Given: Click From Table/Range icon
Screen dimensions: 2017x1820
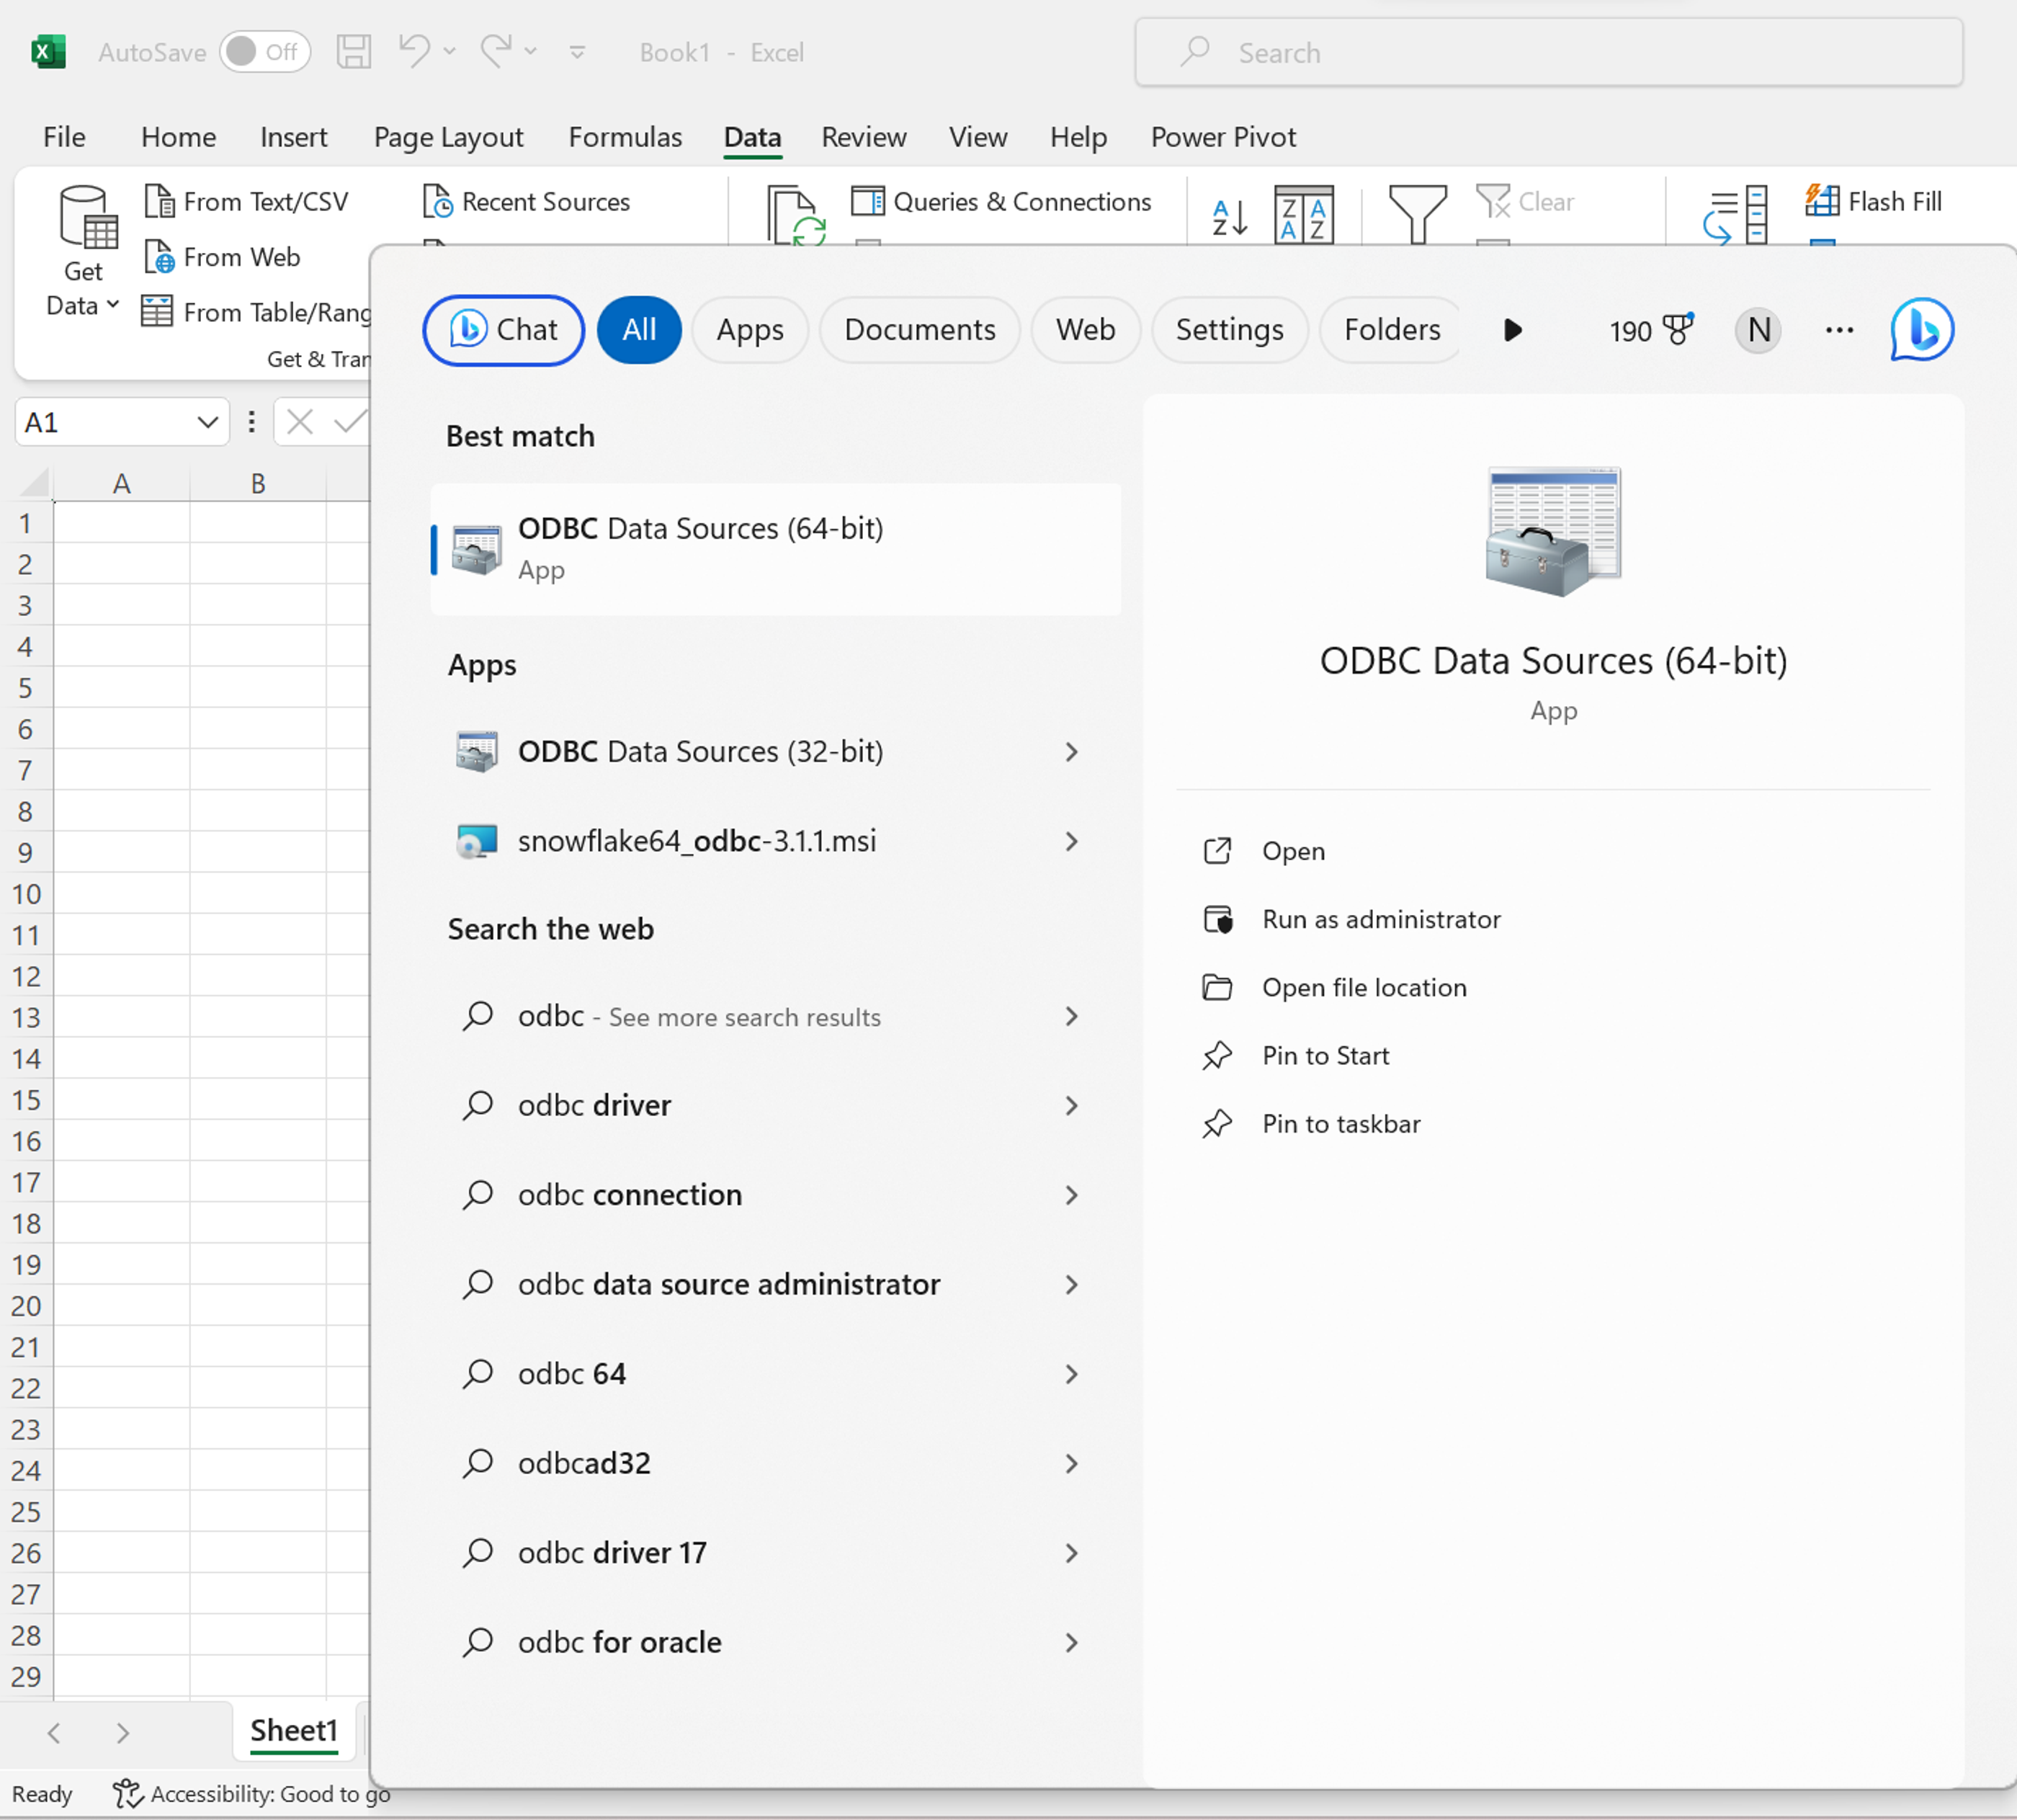Looking at the screenshot, I should point(157,312).
